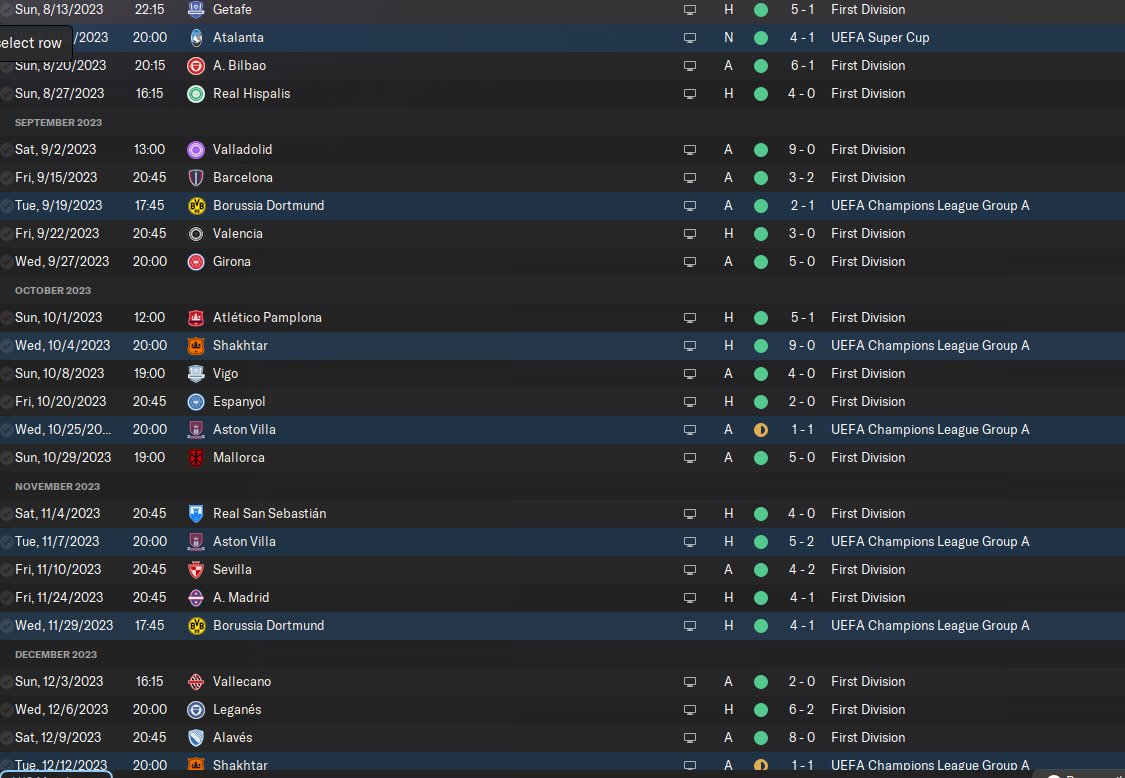
Task: Open the 6 - 2 result against Leganés
Action: pyautogui.click(x=801, y=710)
